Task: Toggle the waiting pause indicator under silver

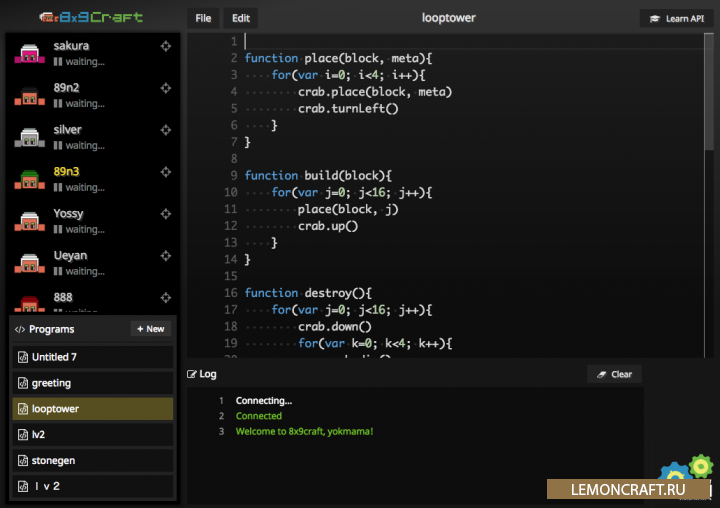Action: (x=59, y=146)
